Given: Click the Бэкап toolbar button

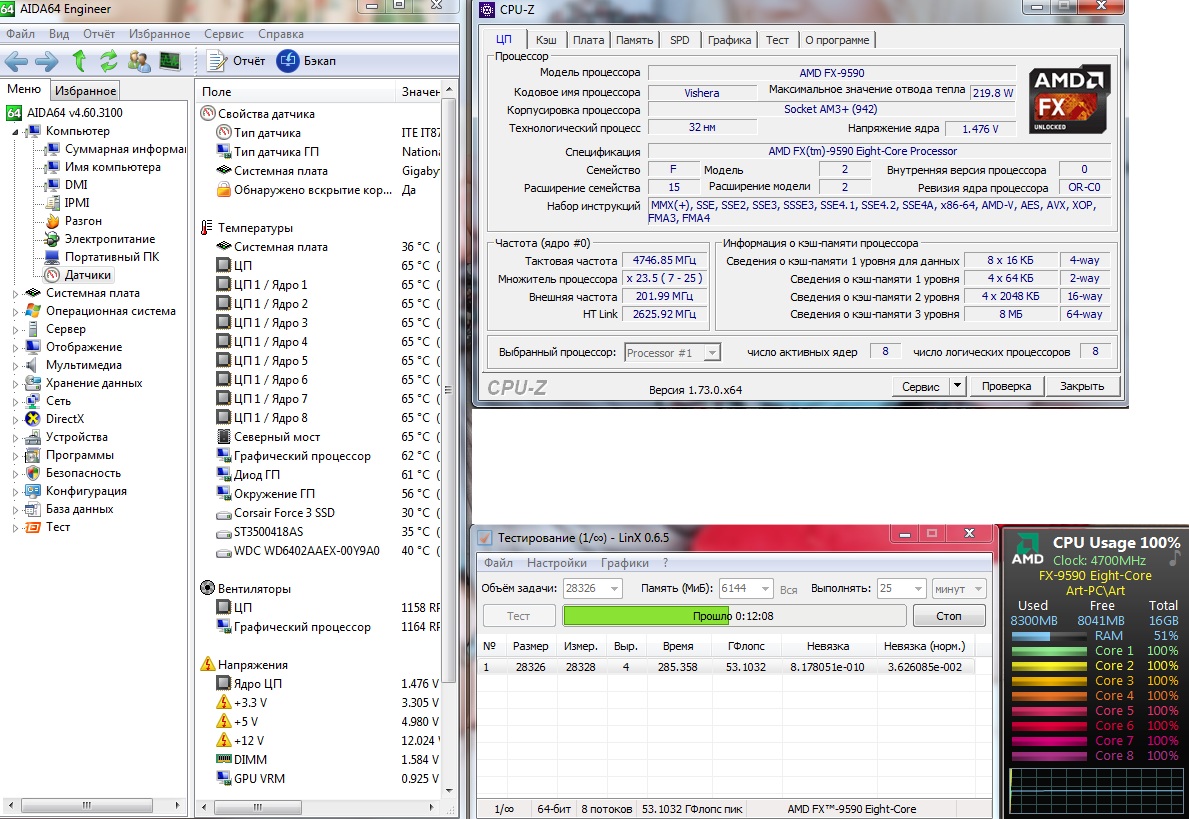Looking at the screenshot, I should [x=307, y=61].
